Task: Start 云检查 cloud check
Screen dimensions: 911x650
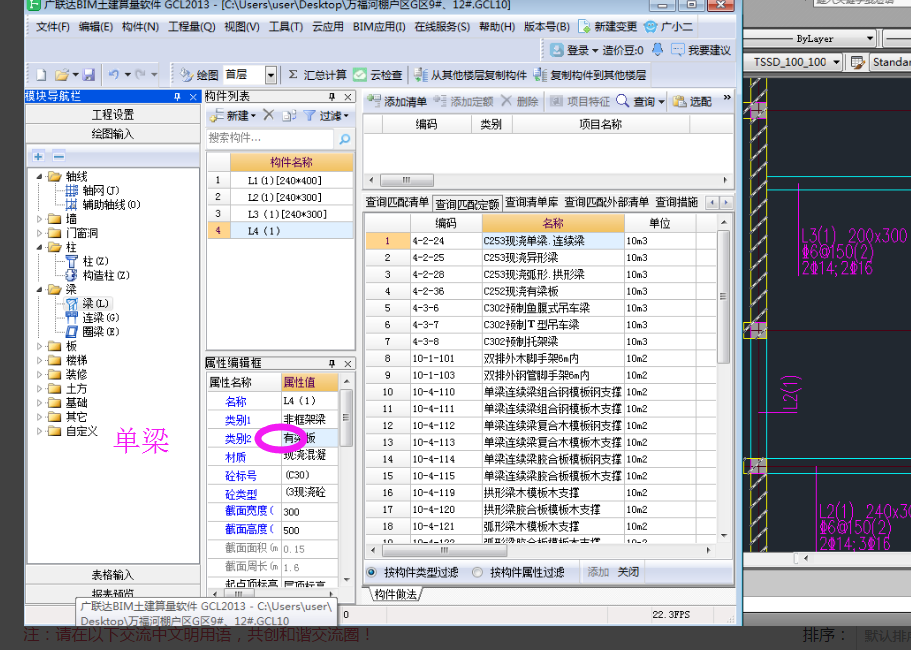Action: tap(378, 74)
